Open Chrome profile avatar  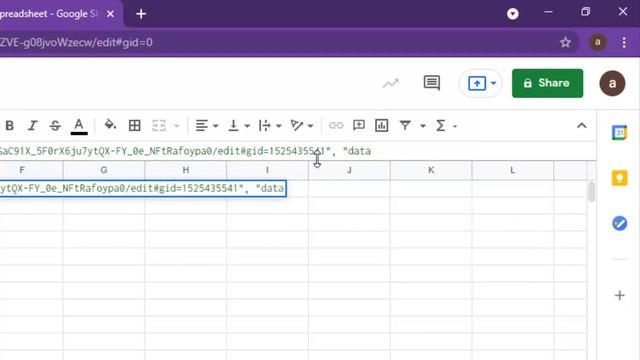[598, 42]
